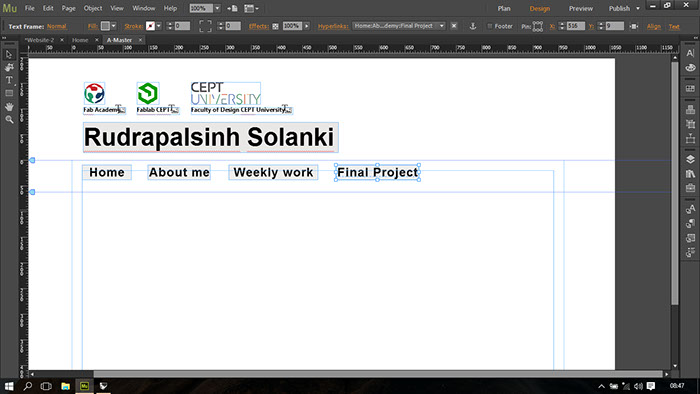Viewport: 700px width, 394px height.
Task: Open the Text link in control bar
Action: coord(674,26)
